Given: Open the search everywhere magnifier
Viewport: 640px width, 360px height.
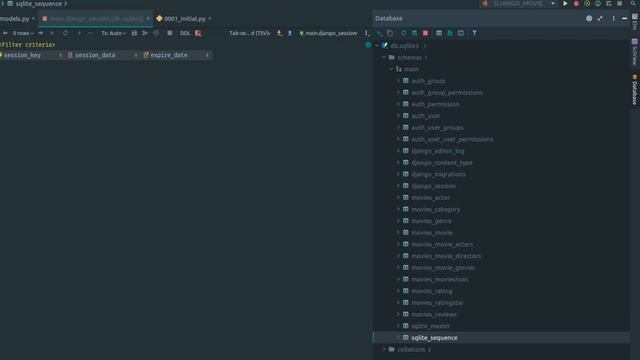Looking at the screenshot, I should (x=633, y=4).
